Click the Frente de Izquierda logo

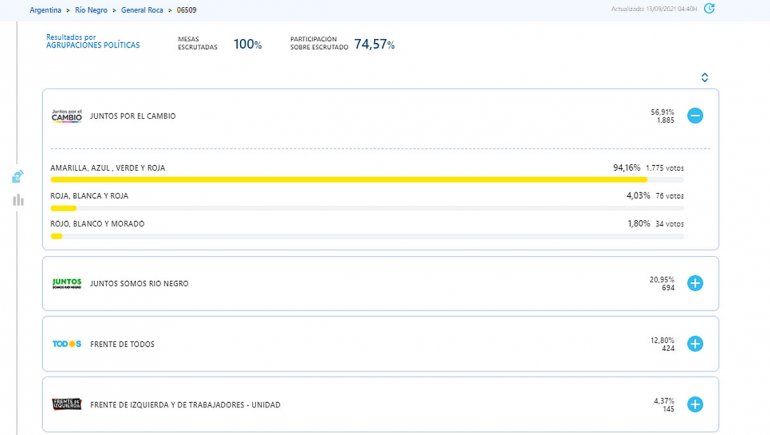pos(66,405)
